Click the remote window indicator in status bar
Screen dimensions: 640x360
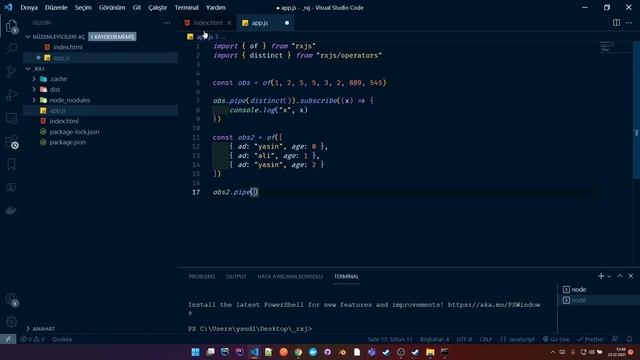(x=8, y=339)
